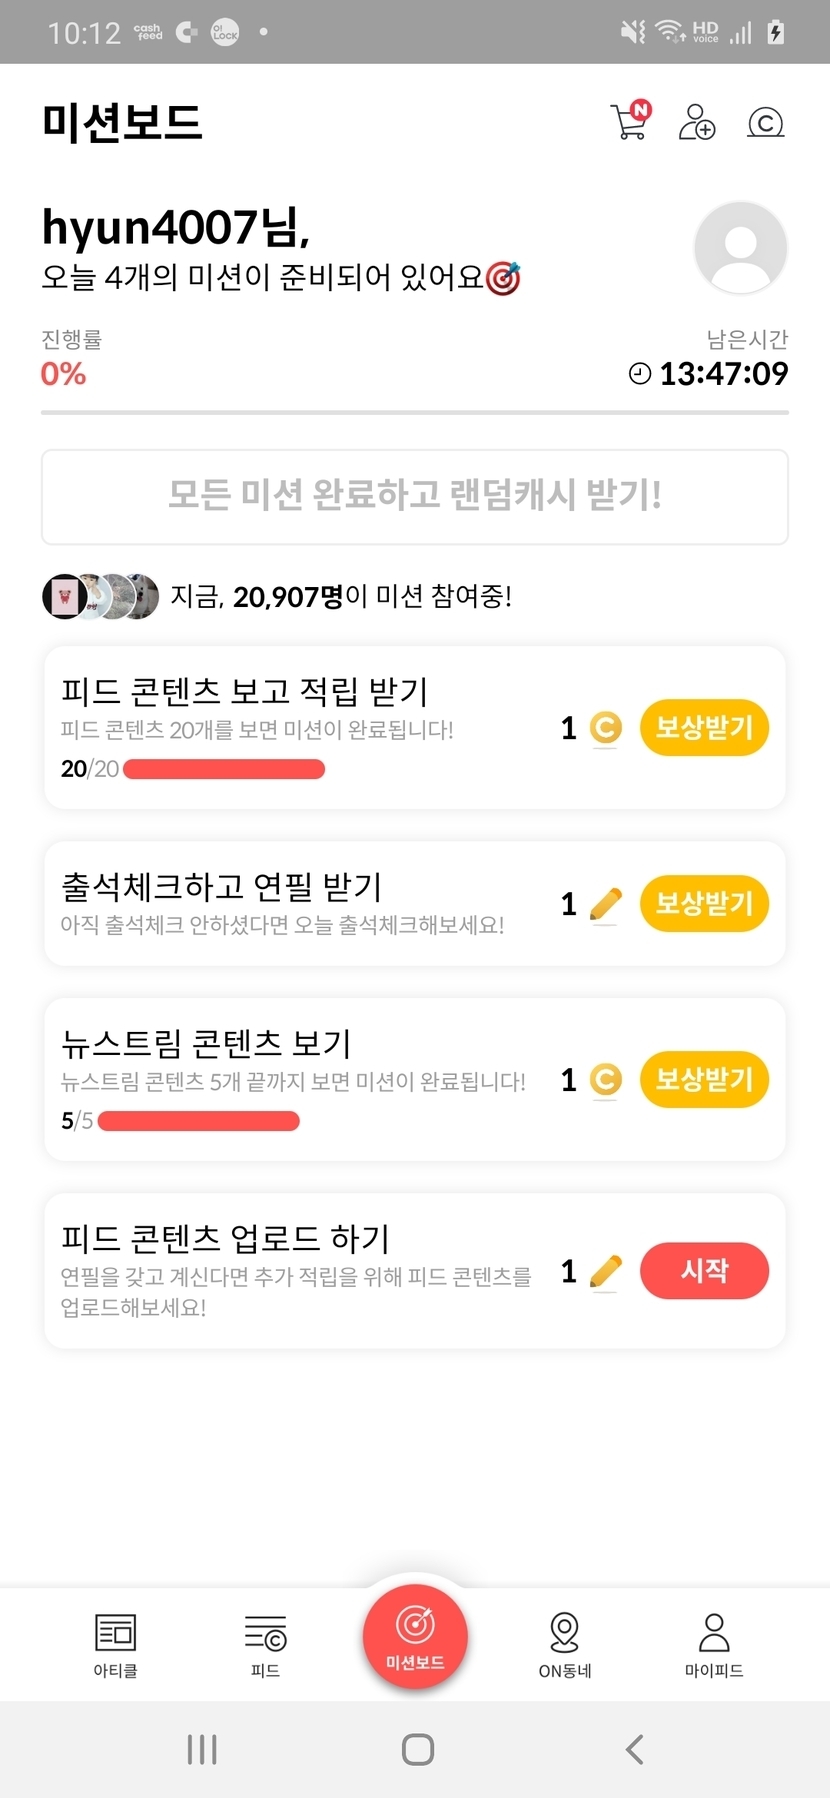Image resolution: width=830 pixels, height=1798 pixels.
Task: Tap the 20/20 progress bar
Action: [x=224, y=769]
